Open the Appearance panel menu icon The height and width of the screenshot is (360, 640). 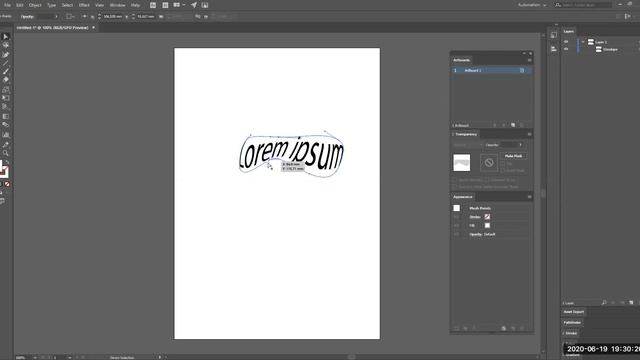click(x=529, y=197)
